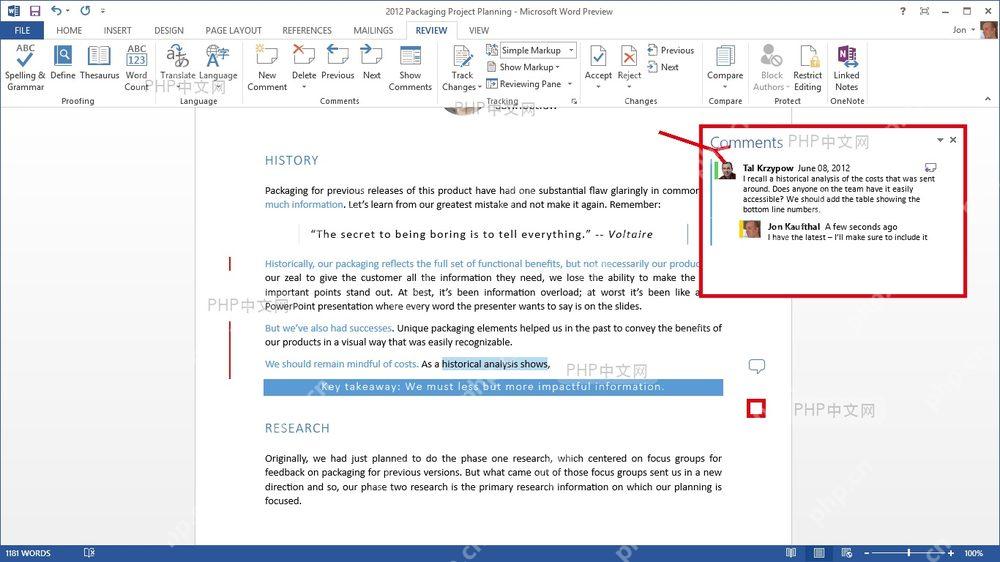This screenshot has height=562, width=1000.
Task: Open Linked Notes in OneNote
Action: tap(846, 68)
